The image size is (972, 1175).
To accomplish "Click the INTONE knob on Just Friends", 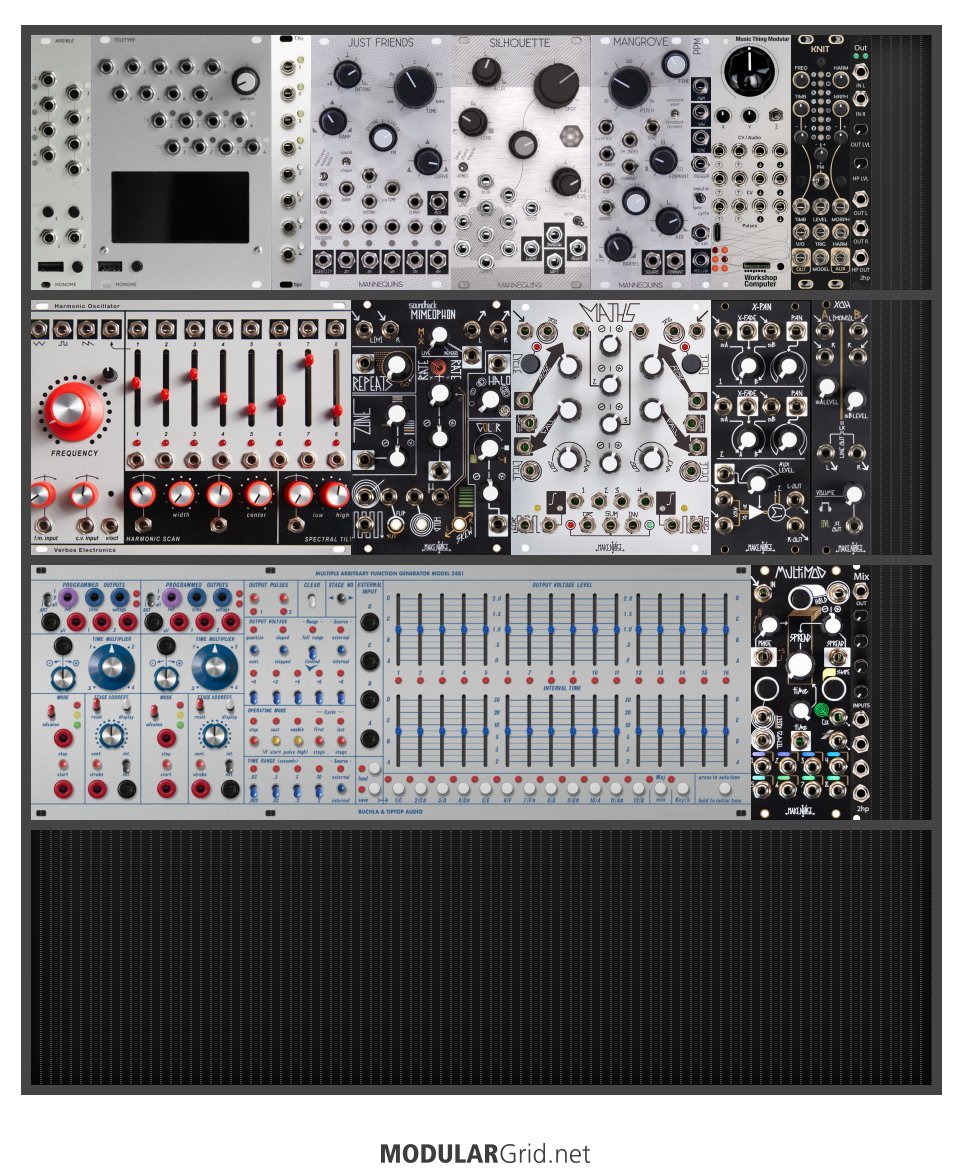I will 347,73.
